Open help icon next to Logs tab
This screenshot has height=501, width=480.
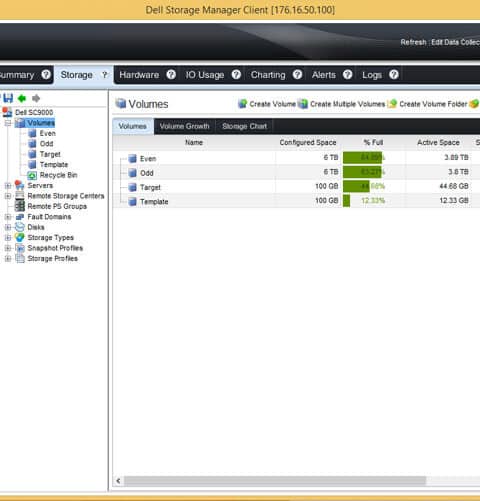[x=394, y=74]
